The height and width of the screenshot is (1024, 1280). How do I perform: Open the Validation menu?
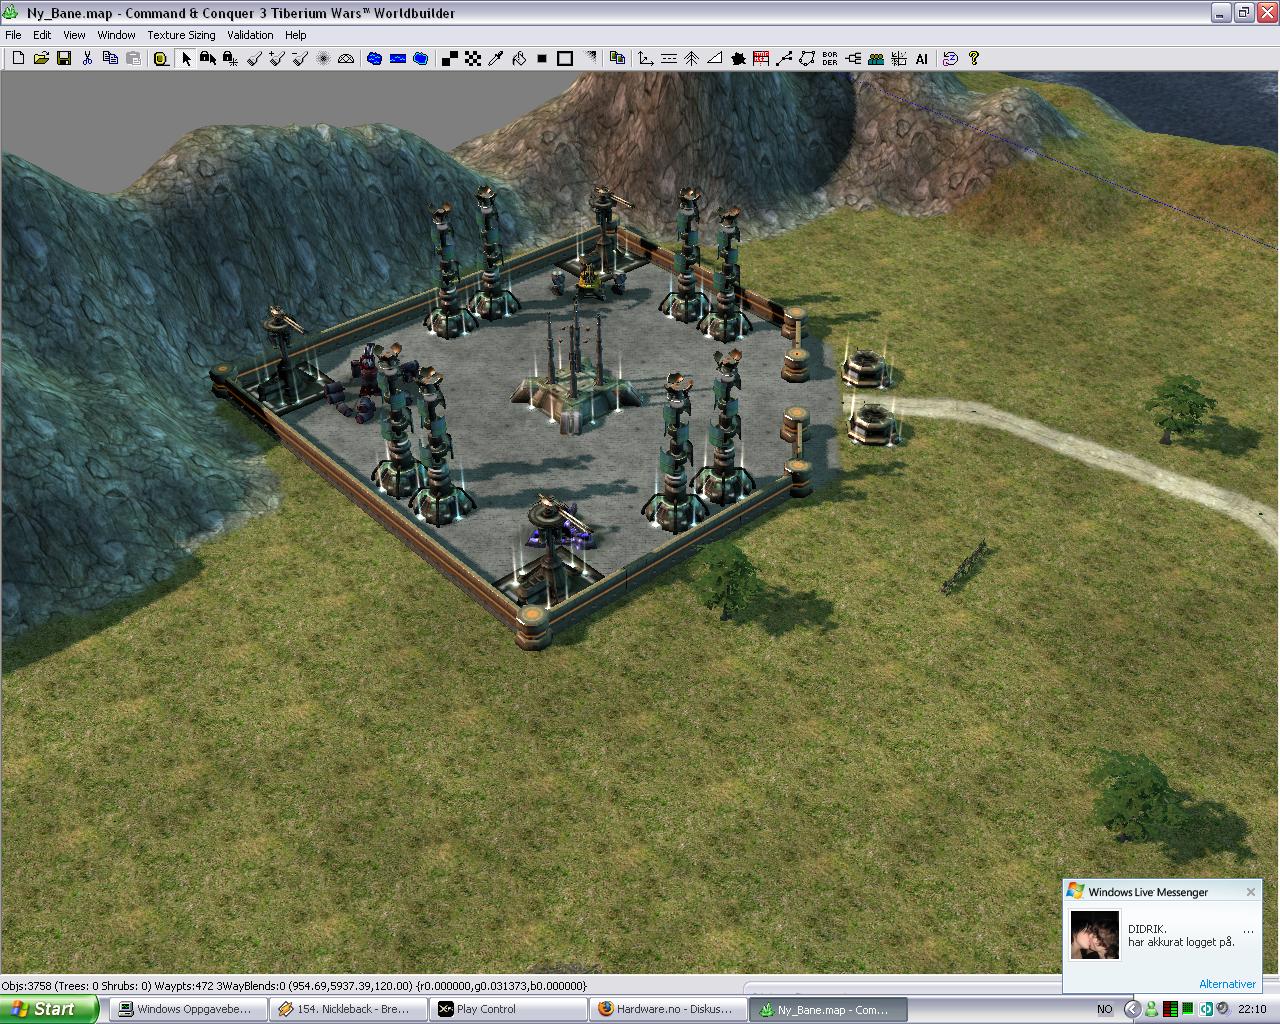point(250,35)
